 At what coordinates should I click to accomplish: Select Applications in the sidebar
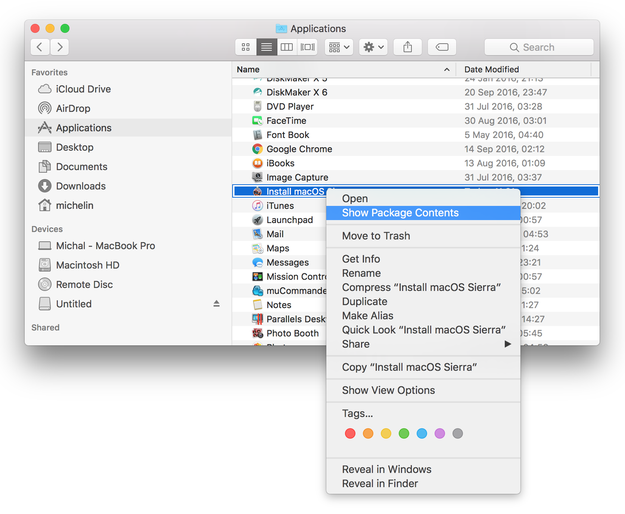(128, 128)
